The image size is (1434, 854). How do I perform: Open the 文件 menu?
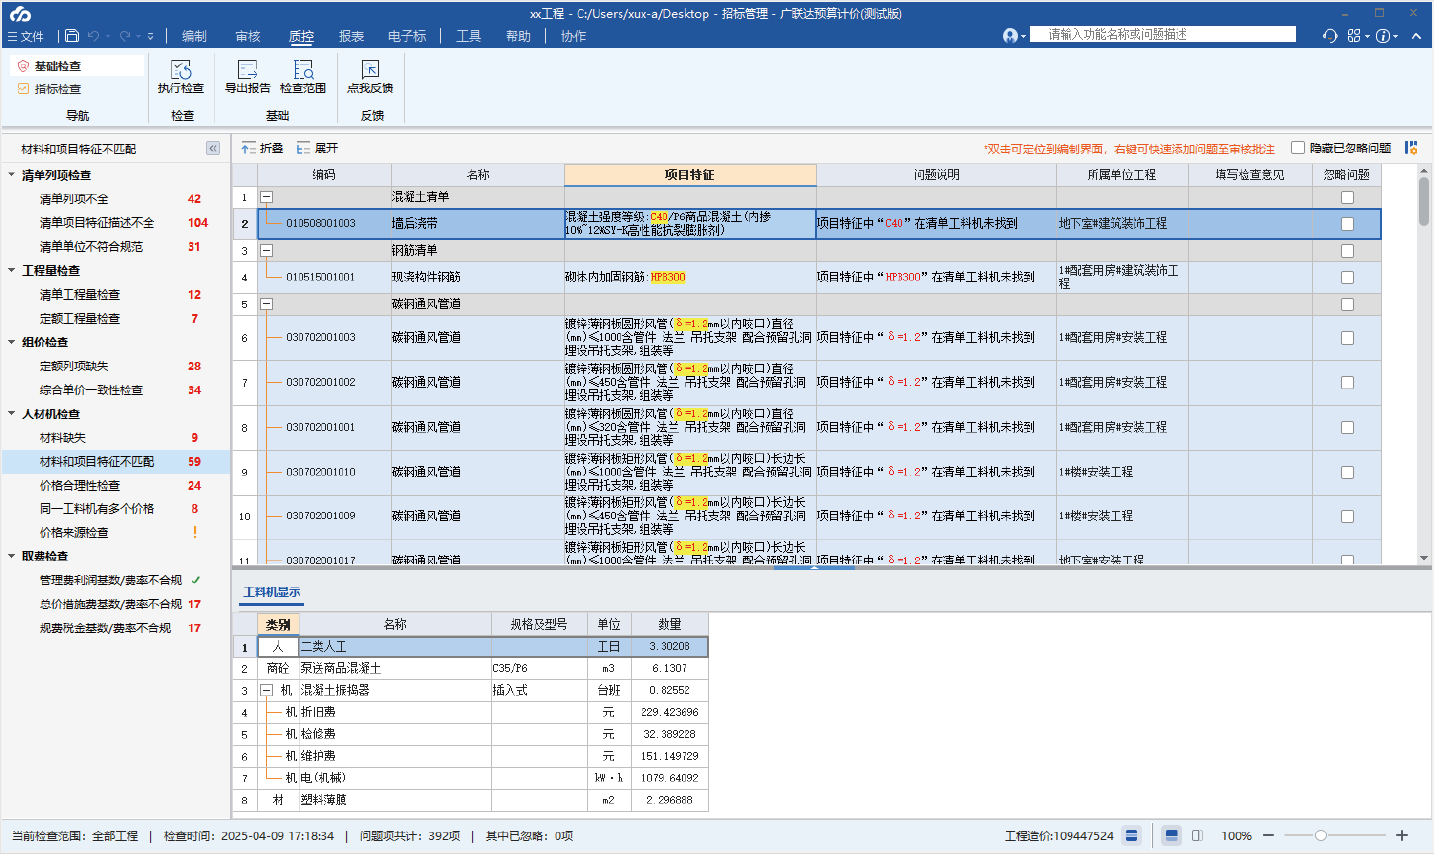coord(26,36)
